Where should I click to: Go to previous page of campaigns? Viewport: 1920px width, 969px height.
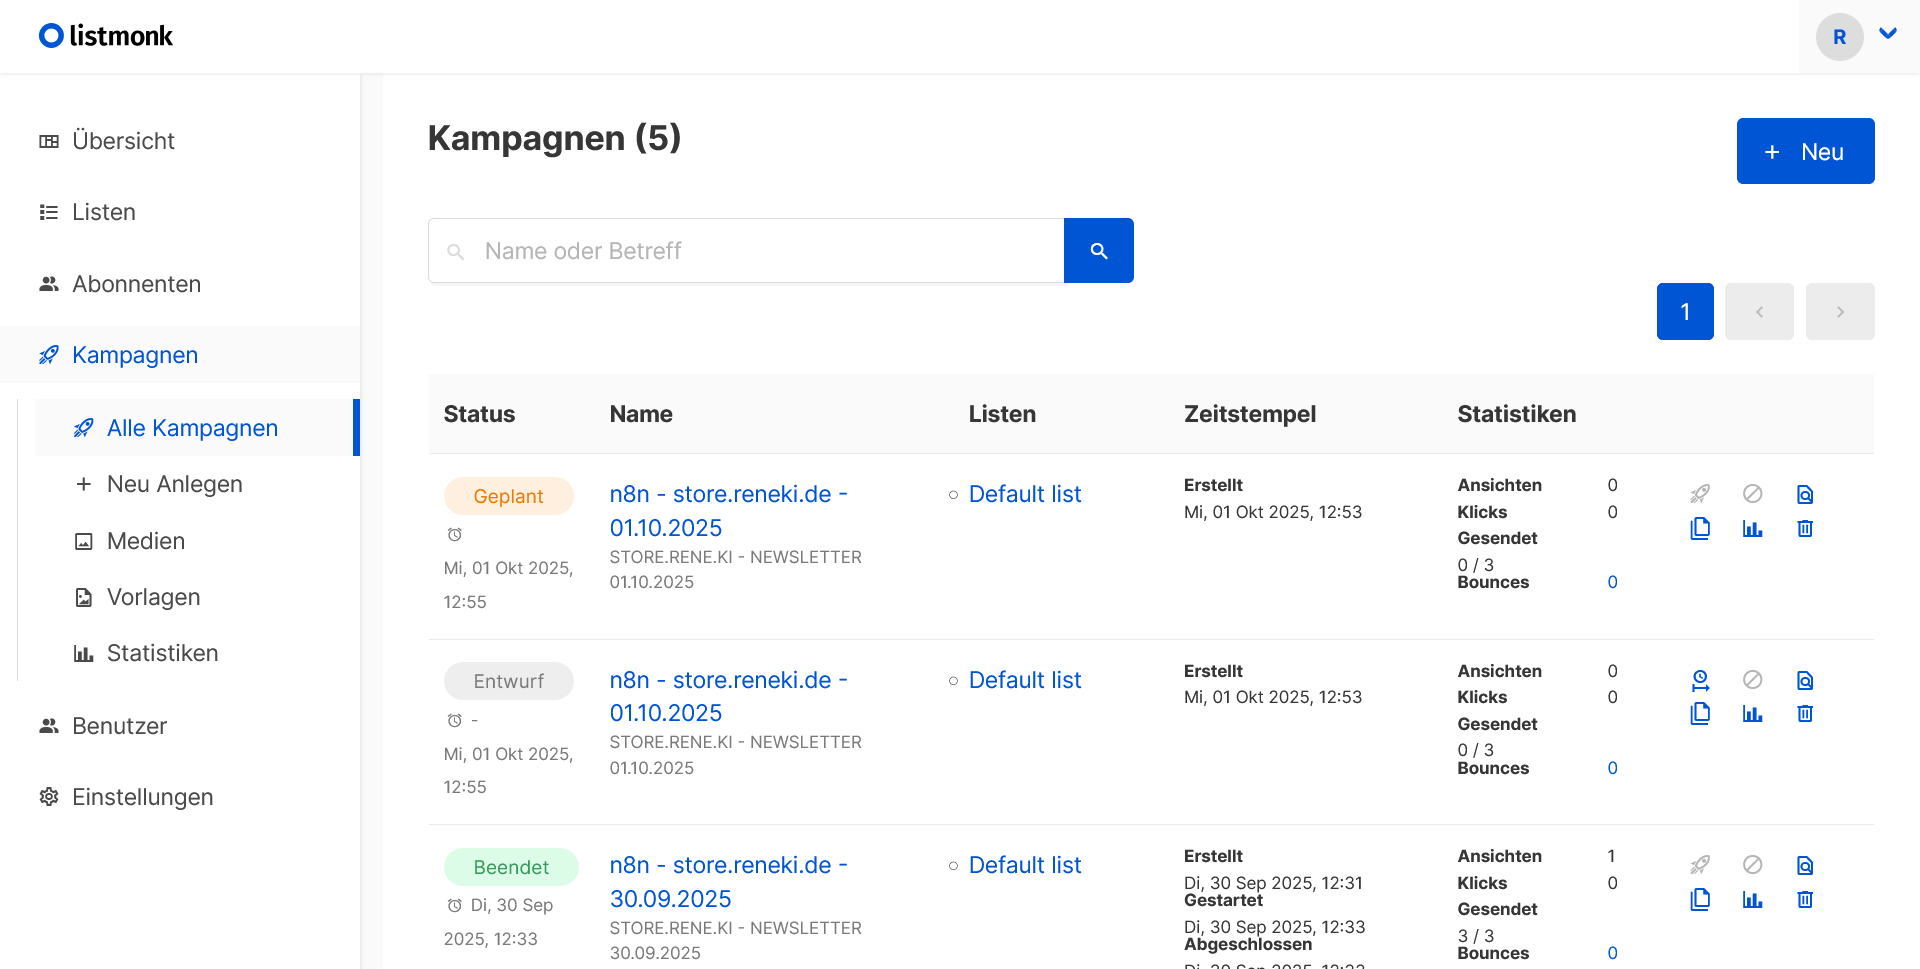click(1759, 312)
